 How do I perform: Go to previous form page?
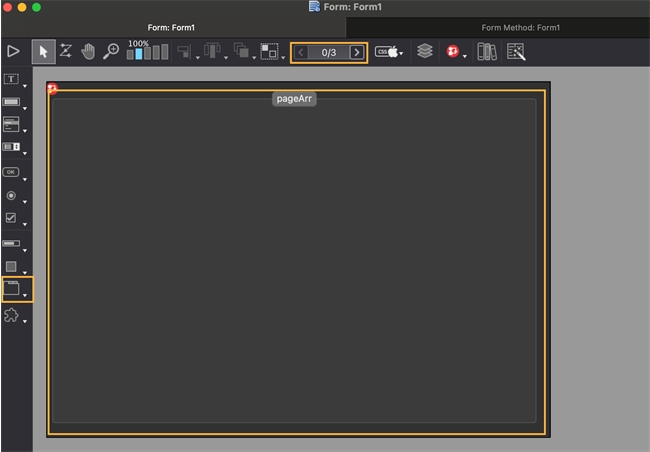302,52
